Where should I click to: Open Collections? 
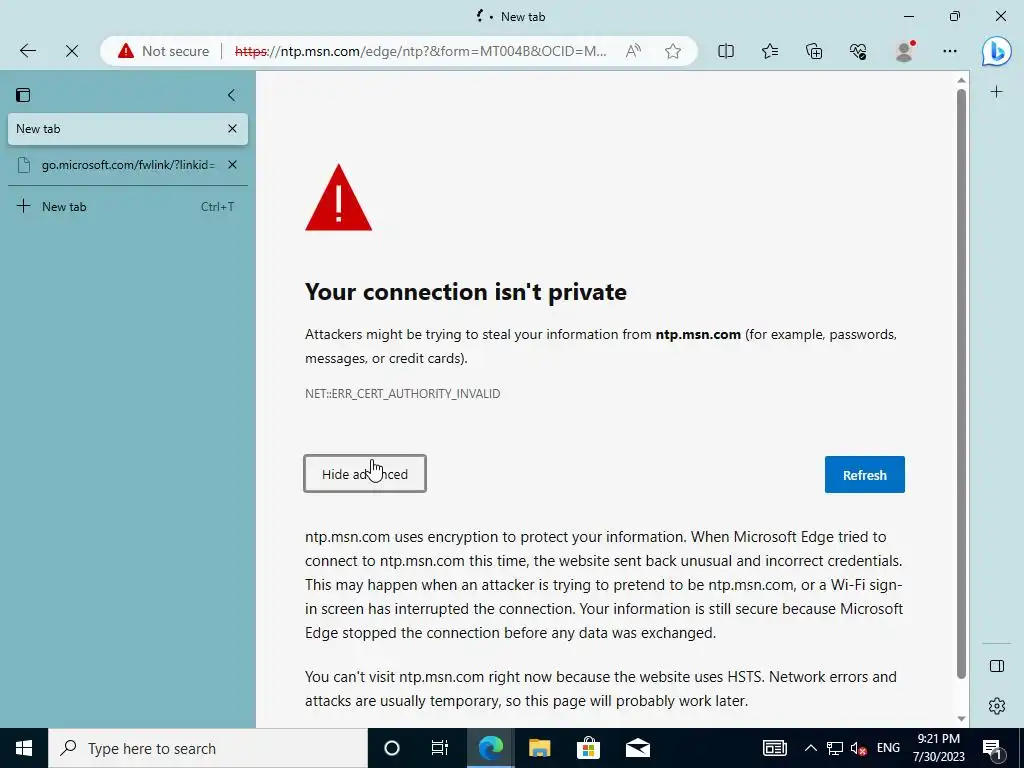(x=814, y=51)
